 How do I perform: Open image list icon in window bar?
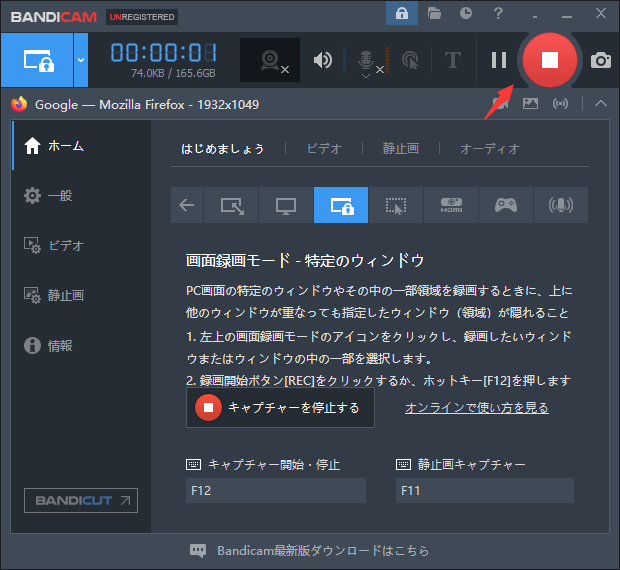coord(530,104)
